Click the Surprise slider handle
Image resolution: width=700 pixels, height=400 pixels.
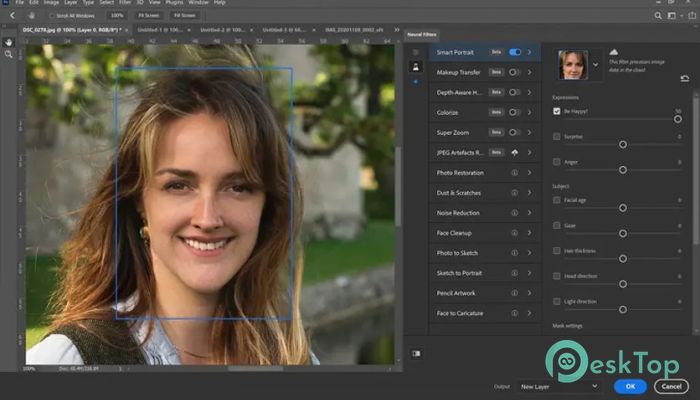click(623, 145)
